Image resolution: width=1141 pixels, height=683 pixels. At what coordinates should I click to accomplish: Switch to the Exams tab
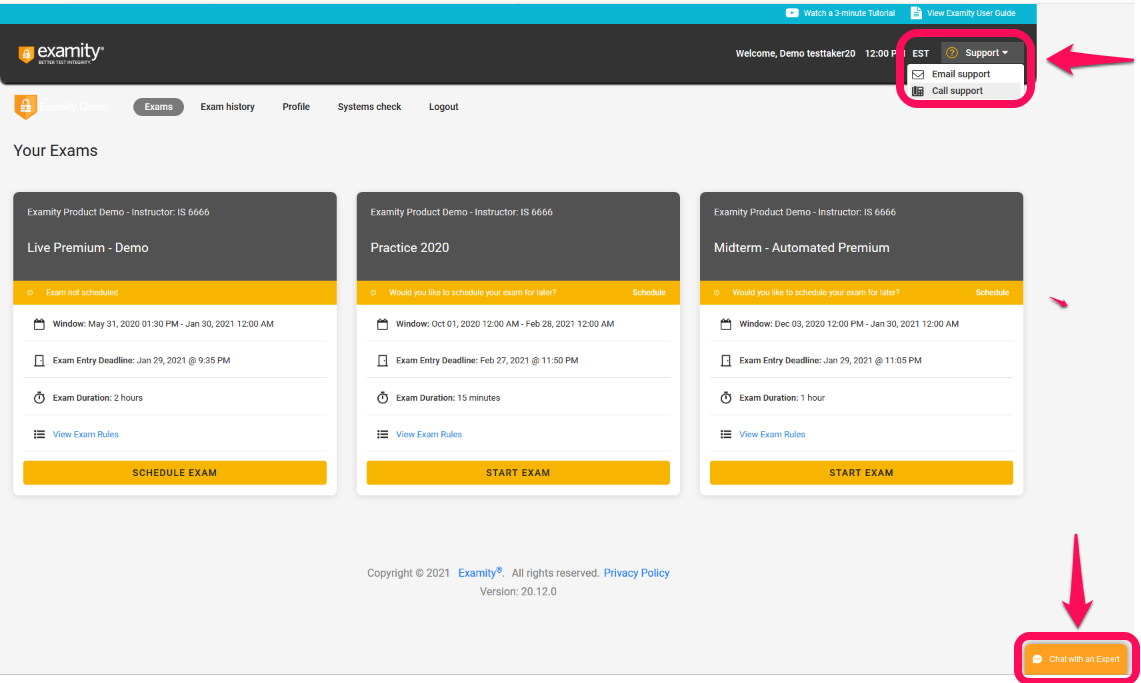[158, 107]
